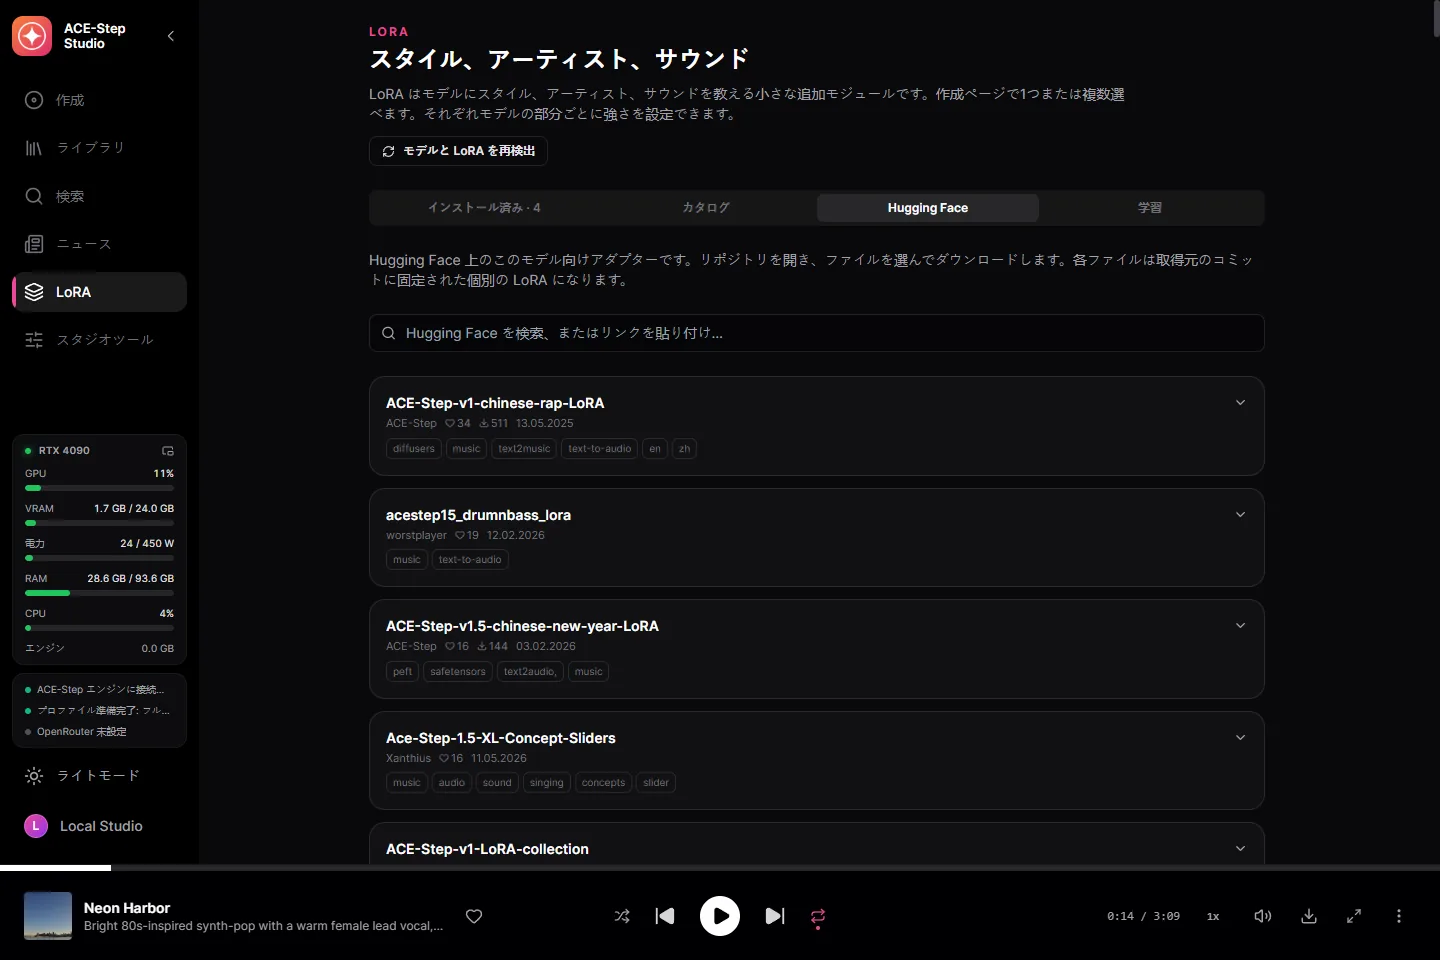Click the "worstplayer" author name

416,536
